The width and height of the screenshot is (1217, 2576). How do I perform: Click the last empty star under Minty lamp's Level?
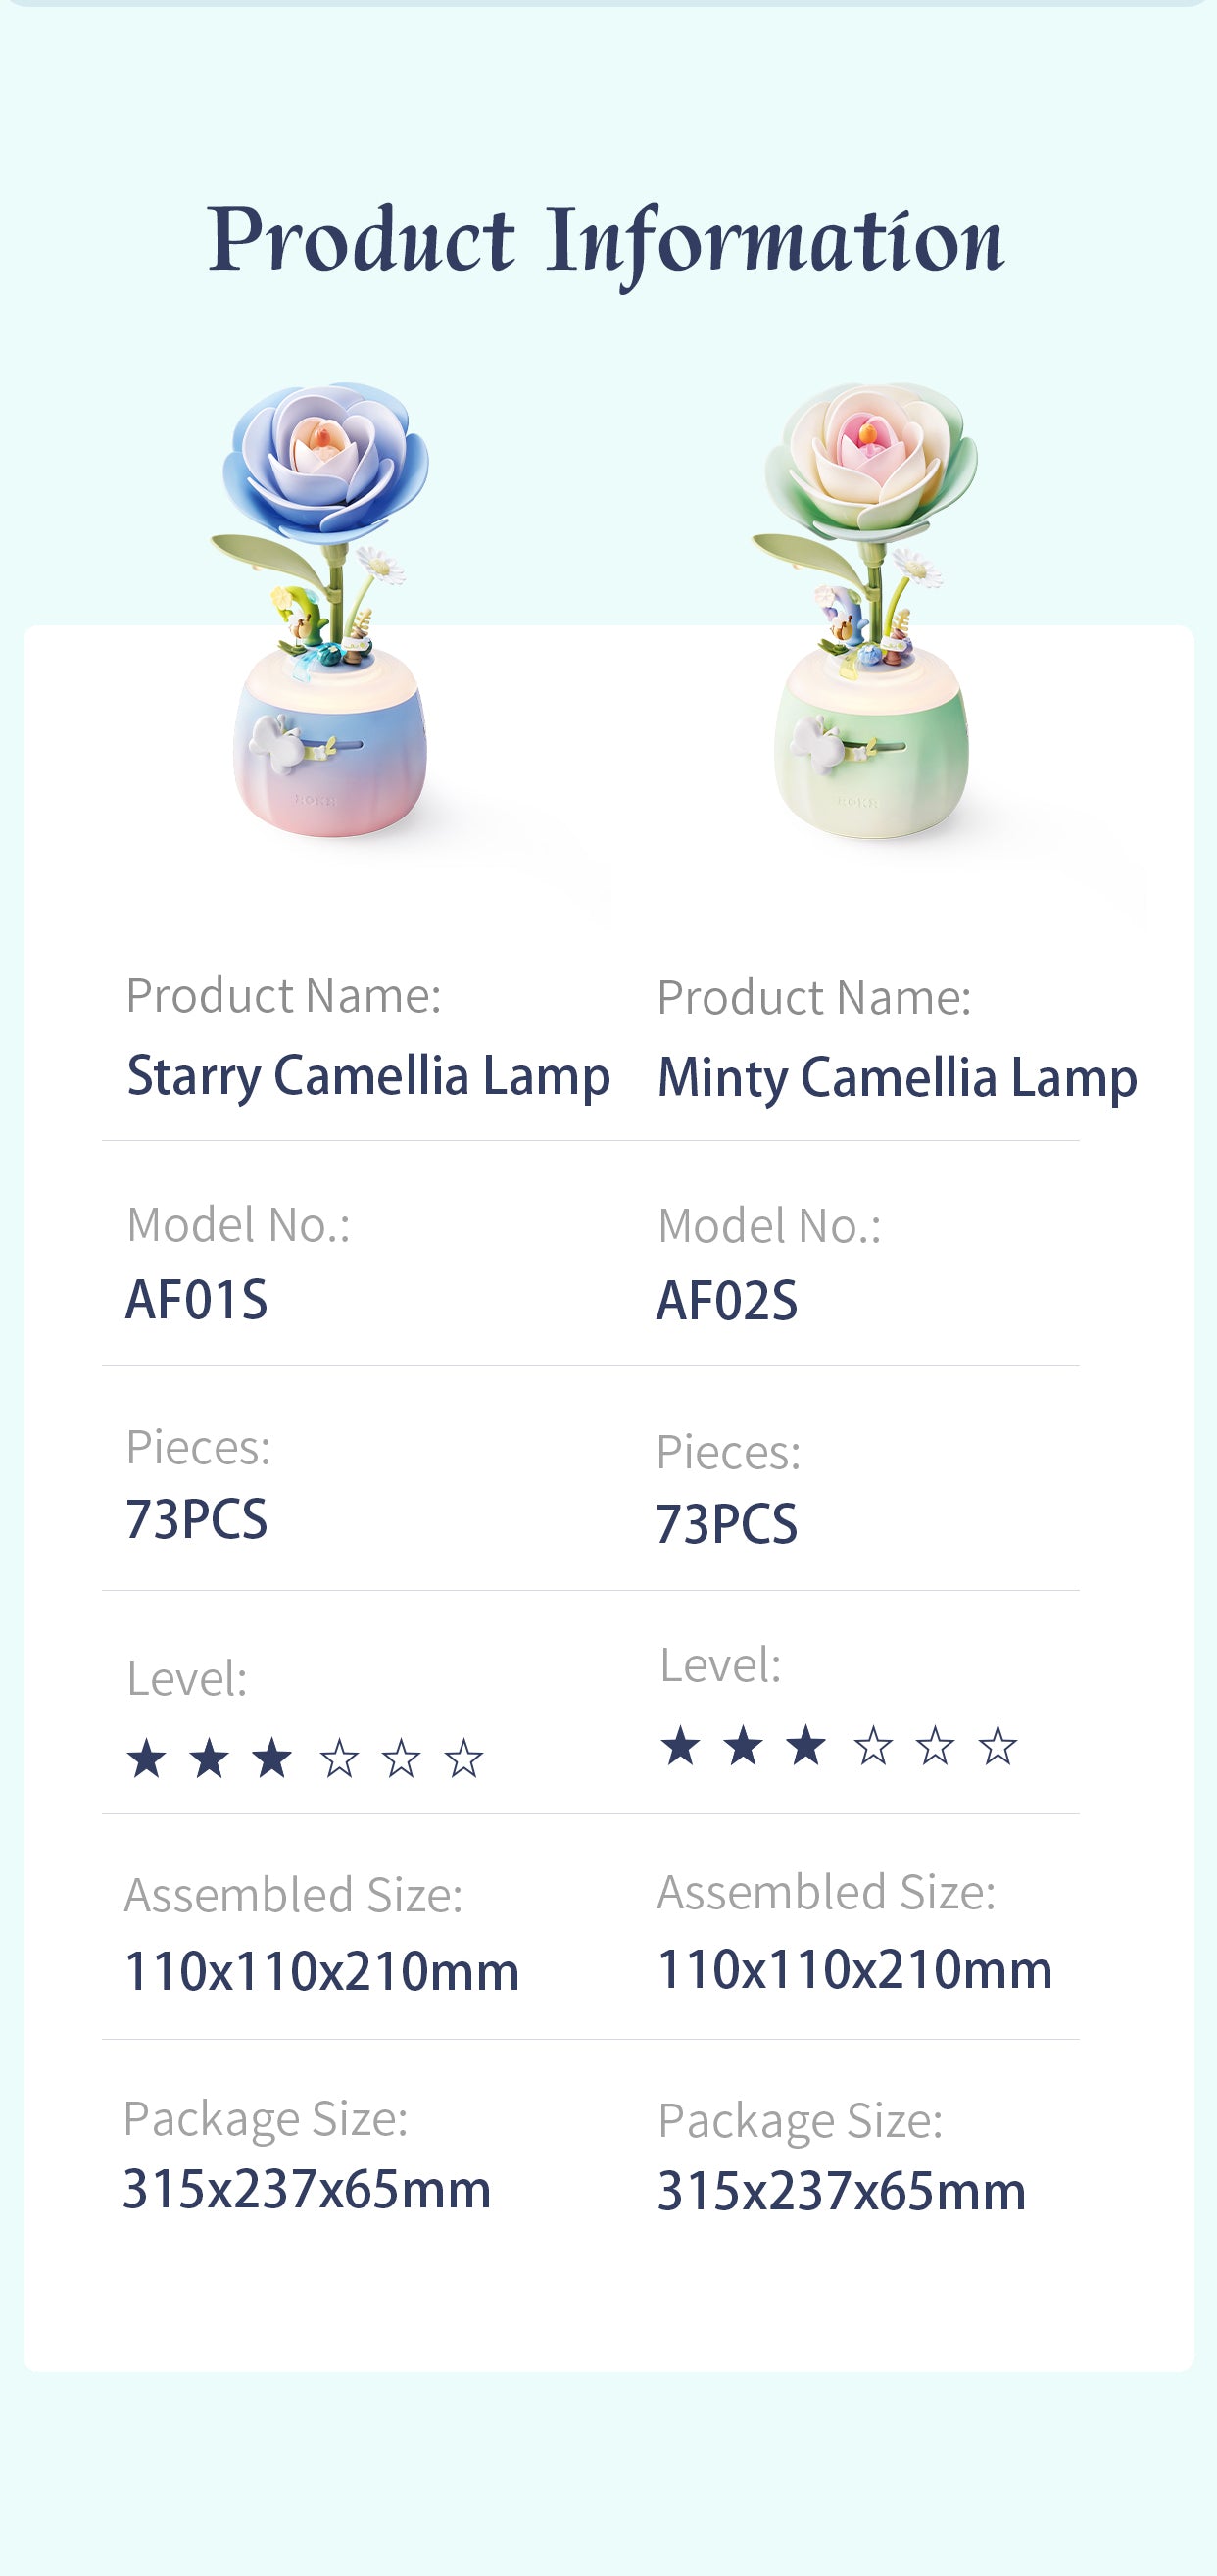tap(998, 1747)
